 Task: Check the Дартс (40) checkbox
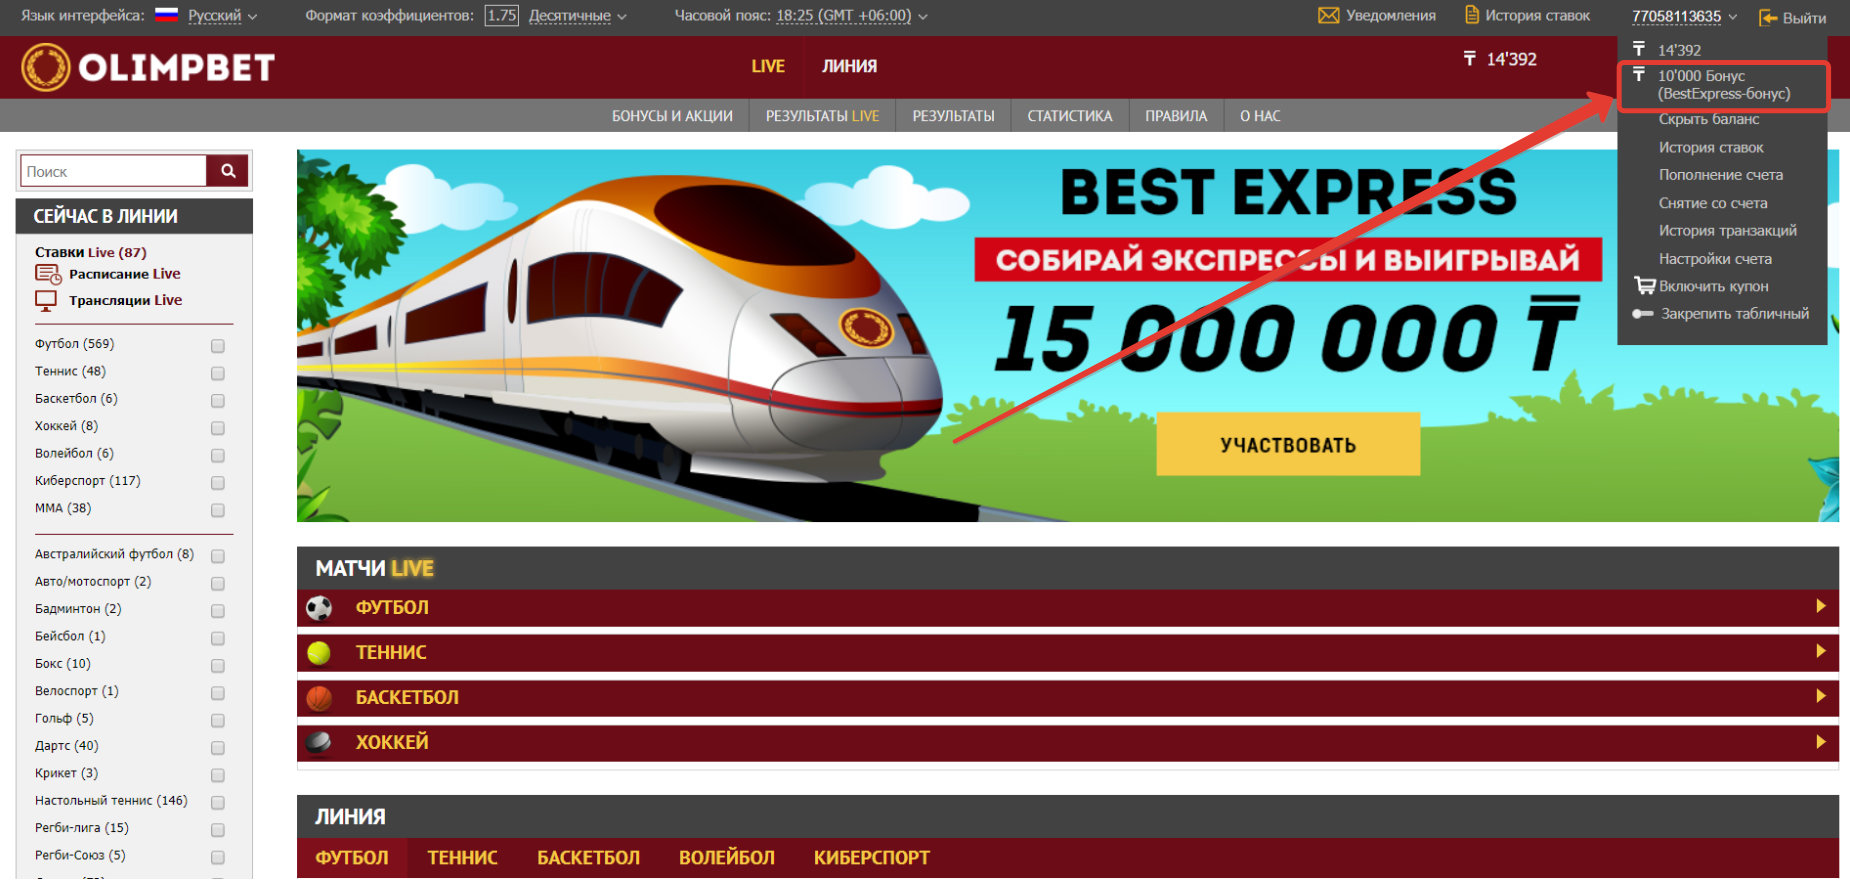pos(218,748)
